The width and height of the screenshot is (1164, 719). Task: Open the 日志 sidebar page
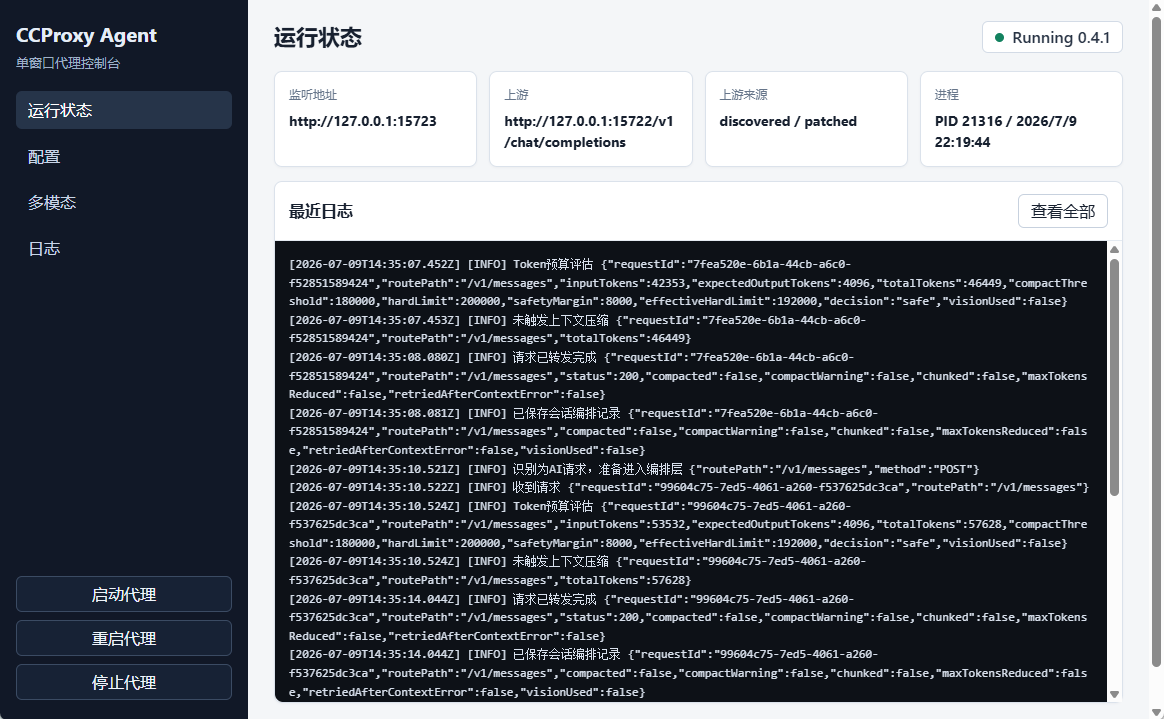pos(123,249)
